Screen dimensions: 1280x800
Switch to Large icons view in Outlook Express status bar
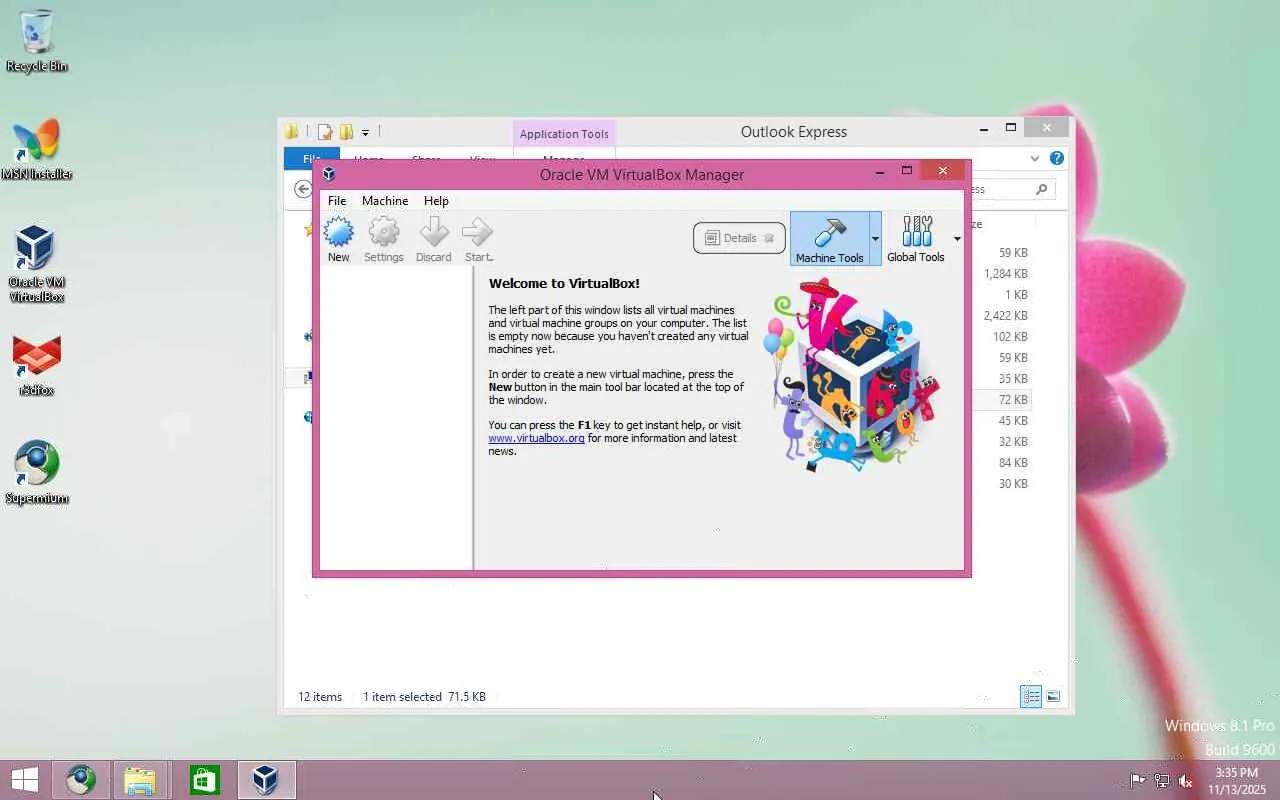[x=1053, y=696]
